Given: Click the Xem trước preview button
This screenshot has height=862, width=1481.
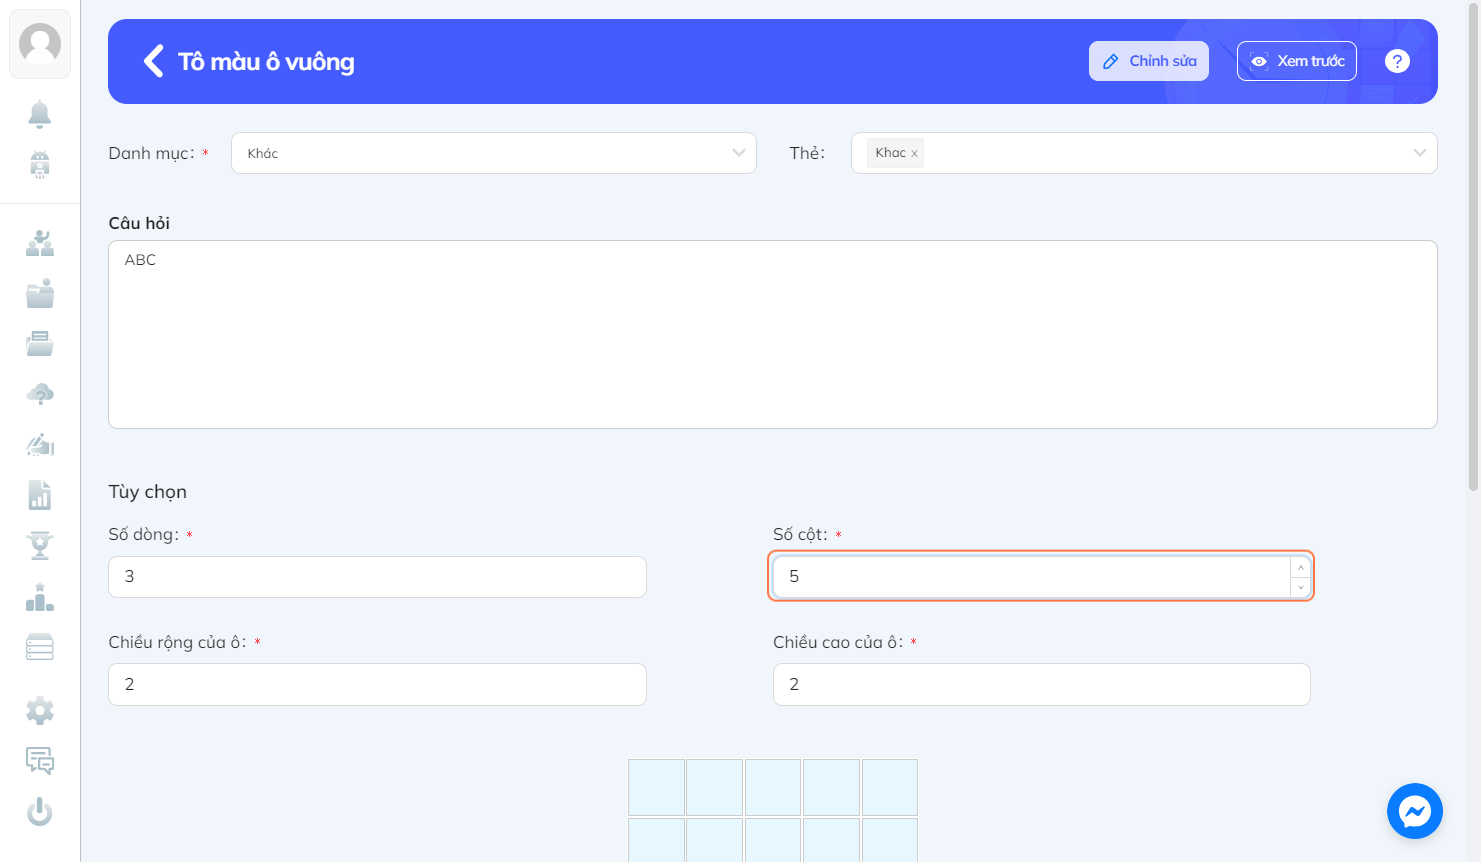Looking at the screenshot, I should click(1297, 61).
